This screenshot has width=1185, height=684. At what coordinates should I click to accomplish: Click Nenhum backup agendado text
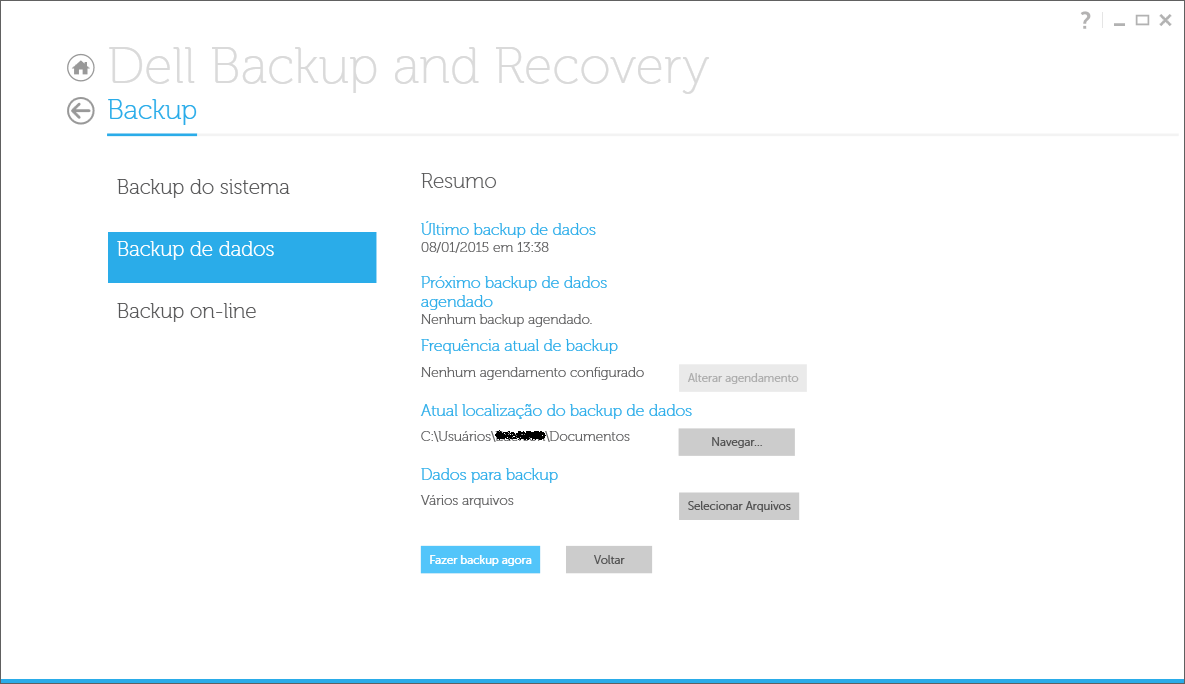click(x=506, y=320)
